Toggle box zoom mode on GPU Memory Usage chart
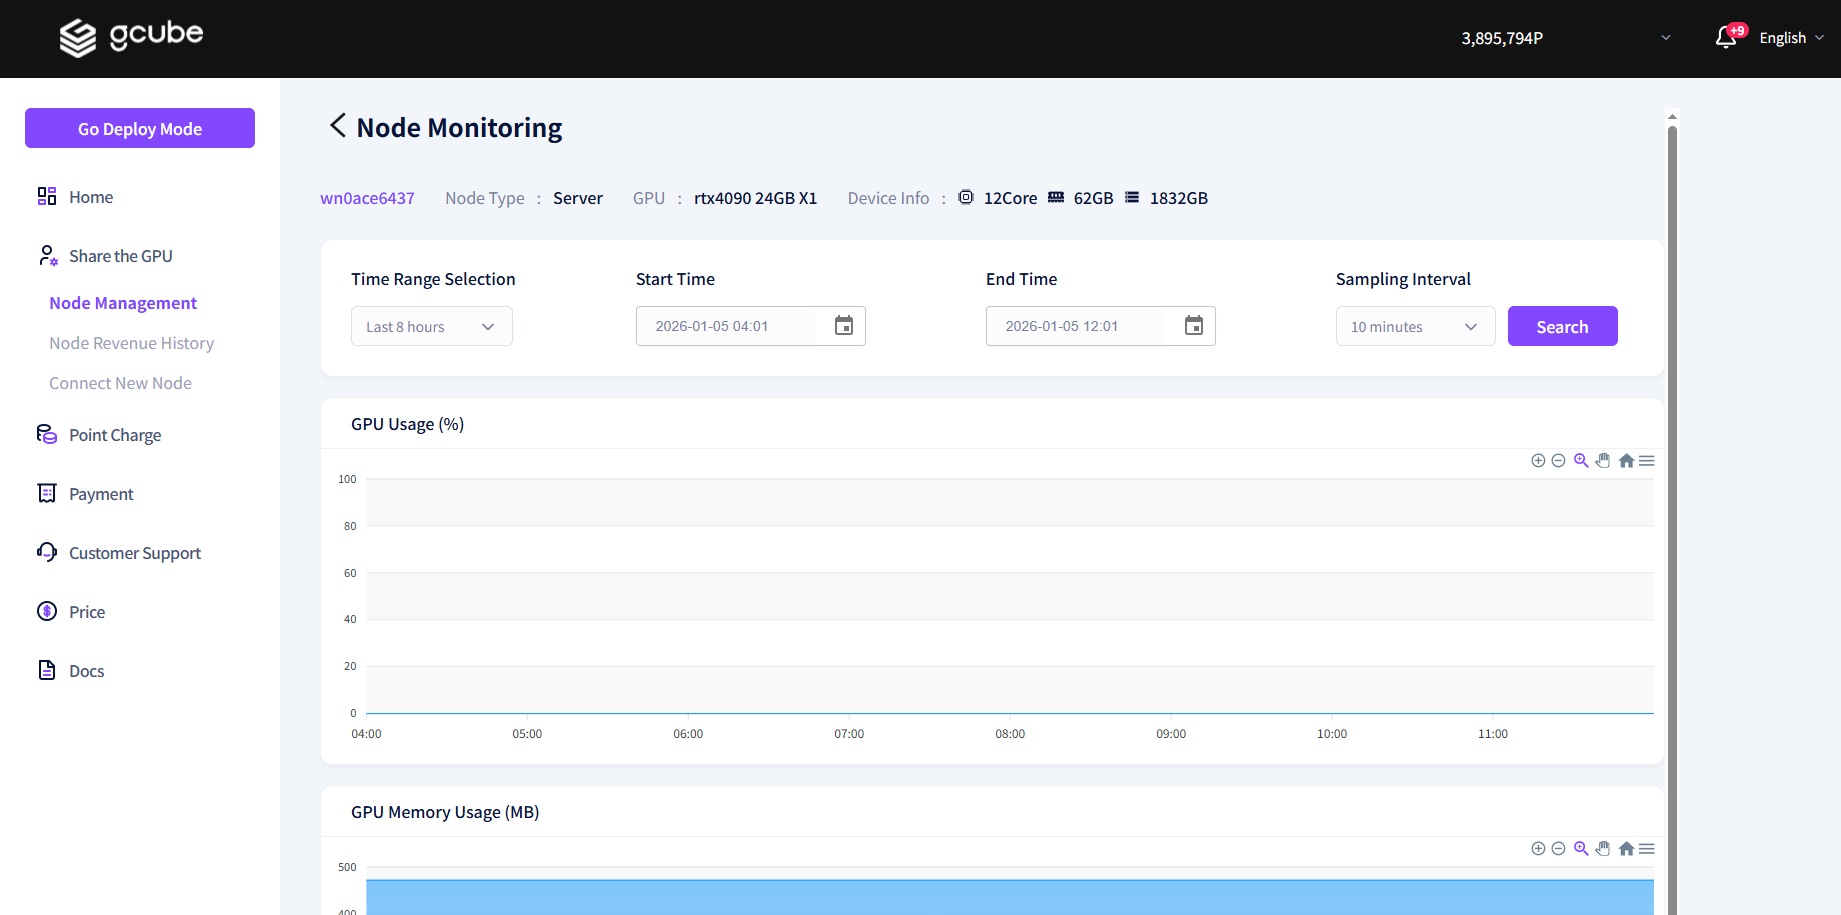Viewport: 1841px width, 915px height. (x=1581, y=848)
